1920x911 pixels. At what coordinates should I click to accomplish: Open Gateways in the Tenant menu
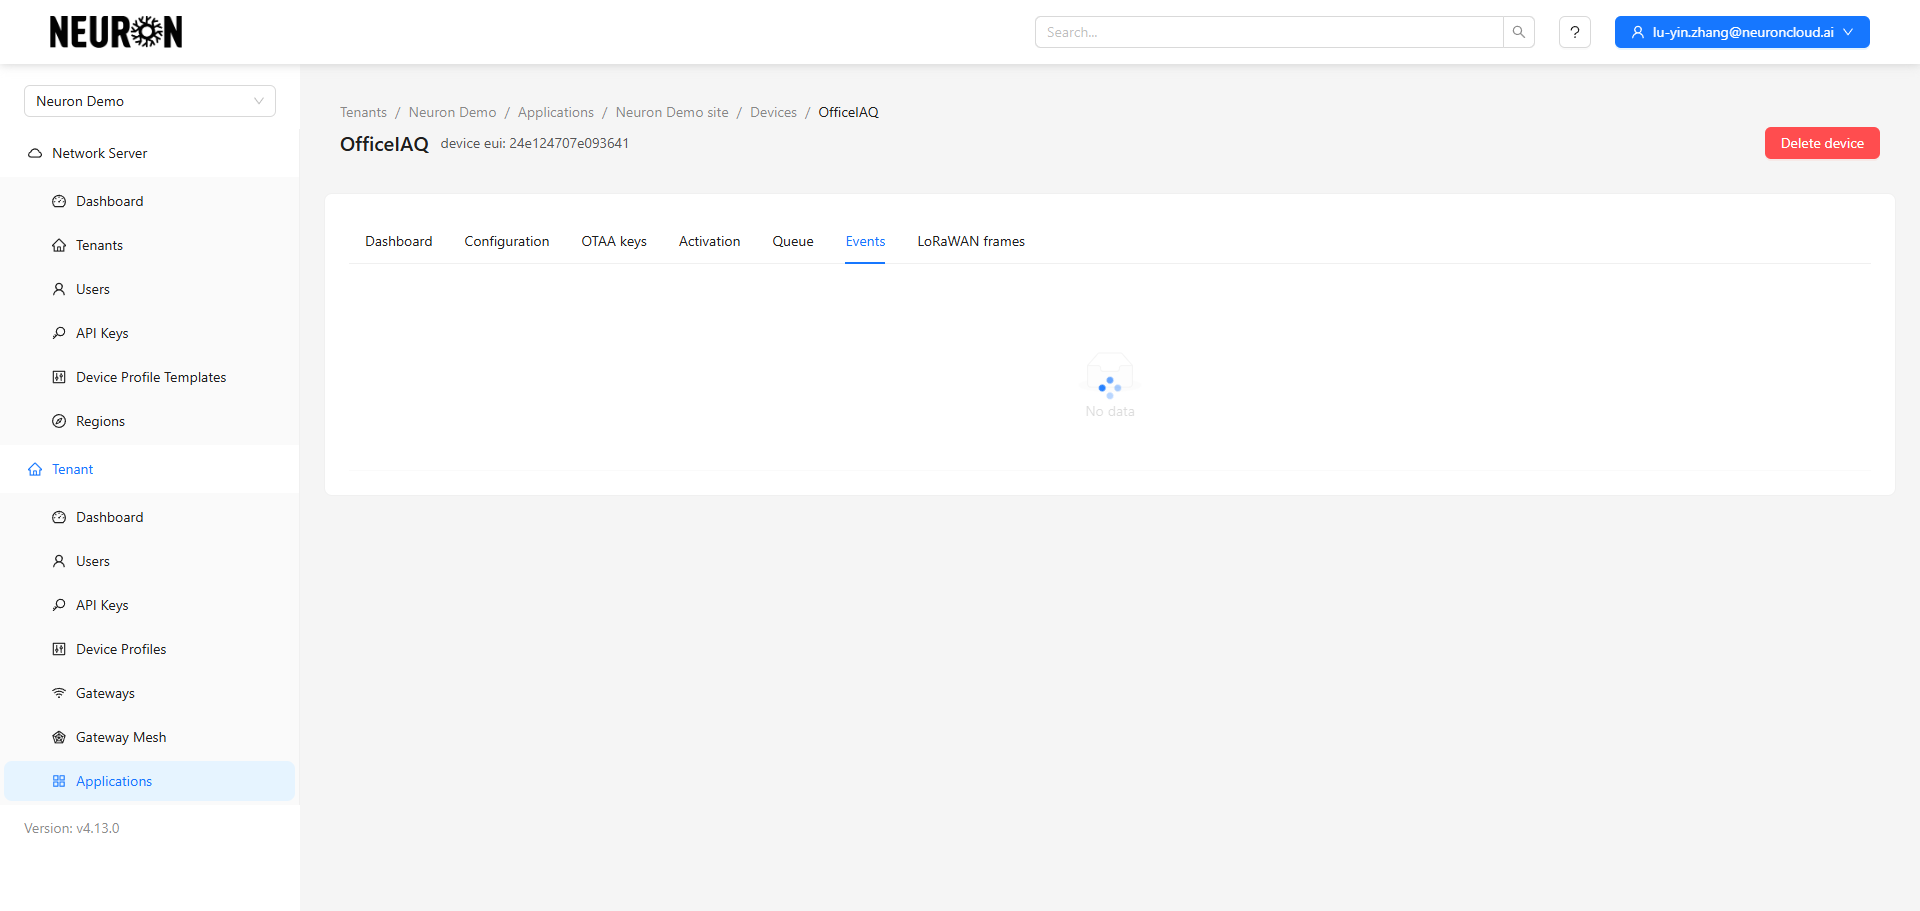pyautogui.click(x=150, y=693)
